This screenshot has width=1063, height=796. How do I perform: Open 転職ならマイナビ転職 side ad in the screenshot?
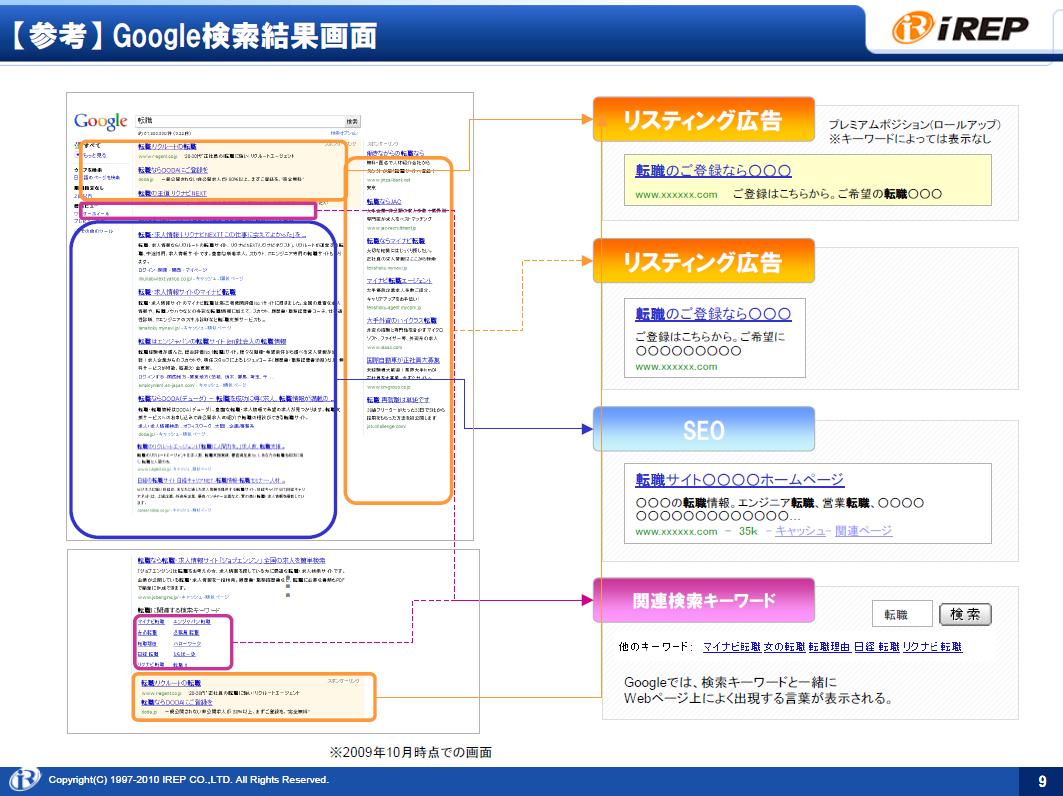click(396, 241)
